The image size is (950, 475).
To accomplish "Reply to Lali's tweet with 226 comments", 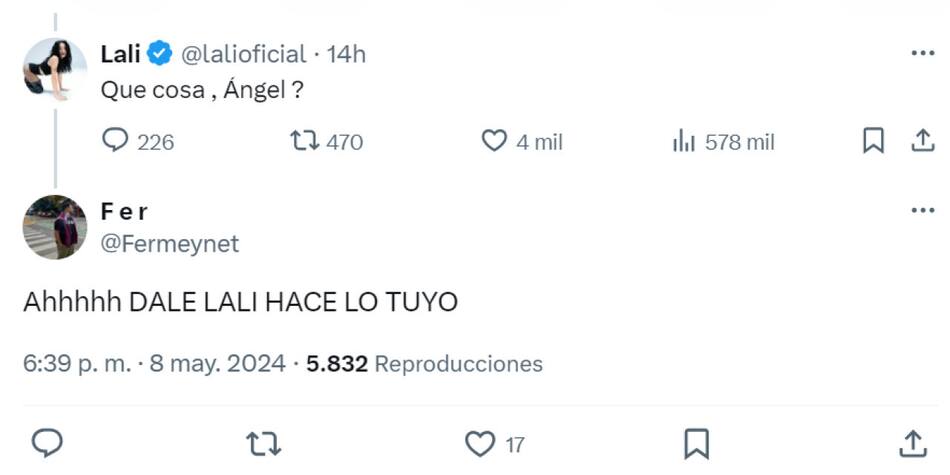I will click(117, 142).
